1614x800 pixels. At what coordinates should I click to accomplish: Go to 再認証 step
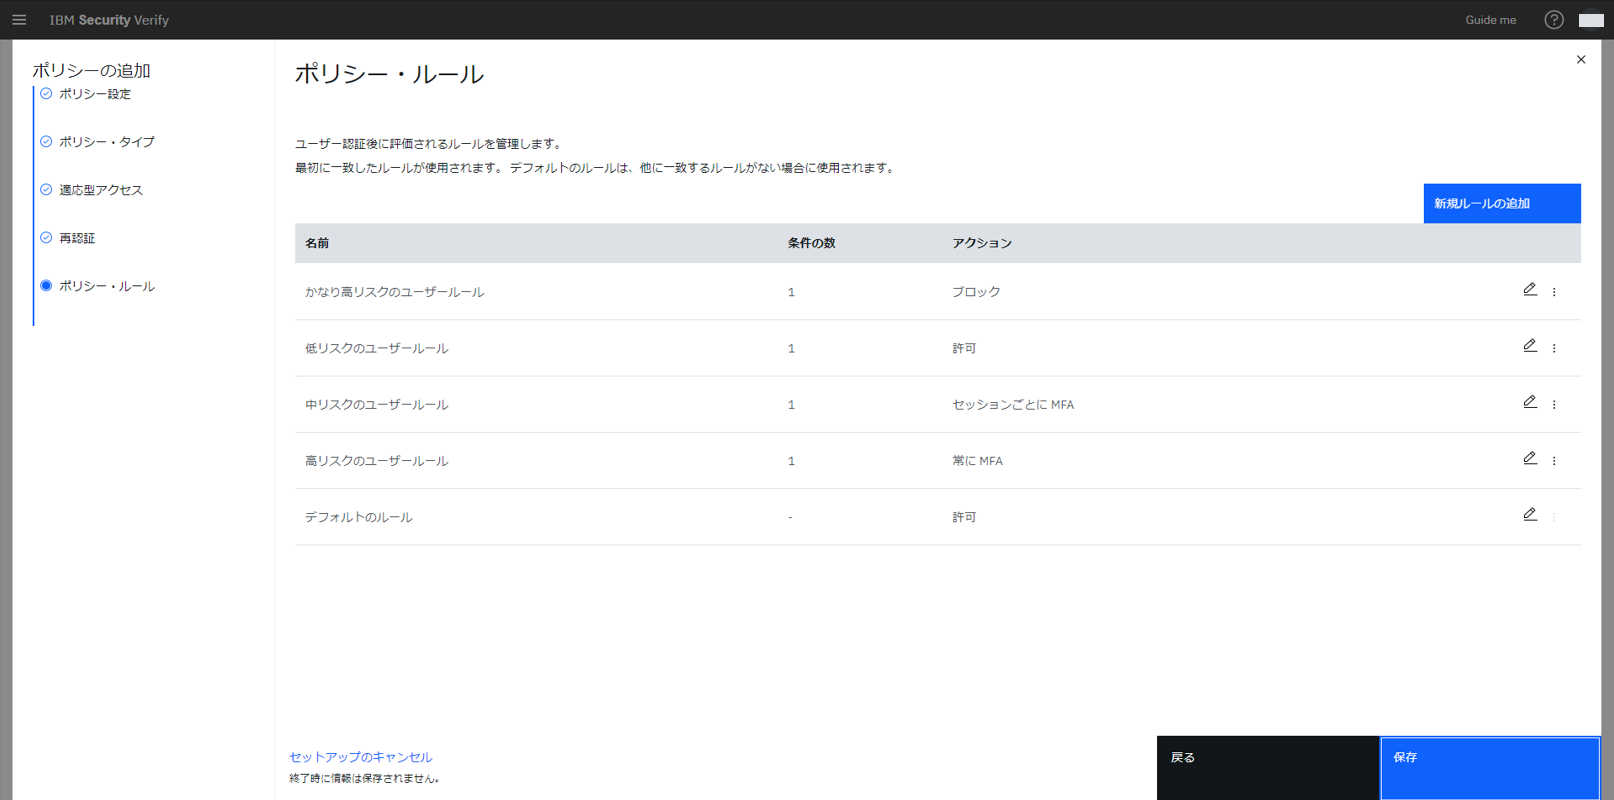77,238
